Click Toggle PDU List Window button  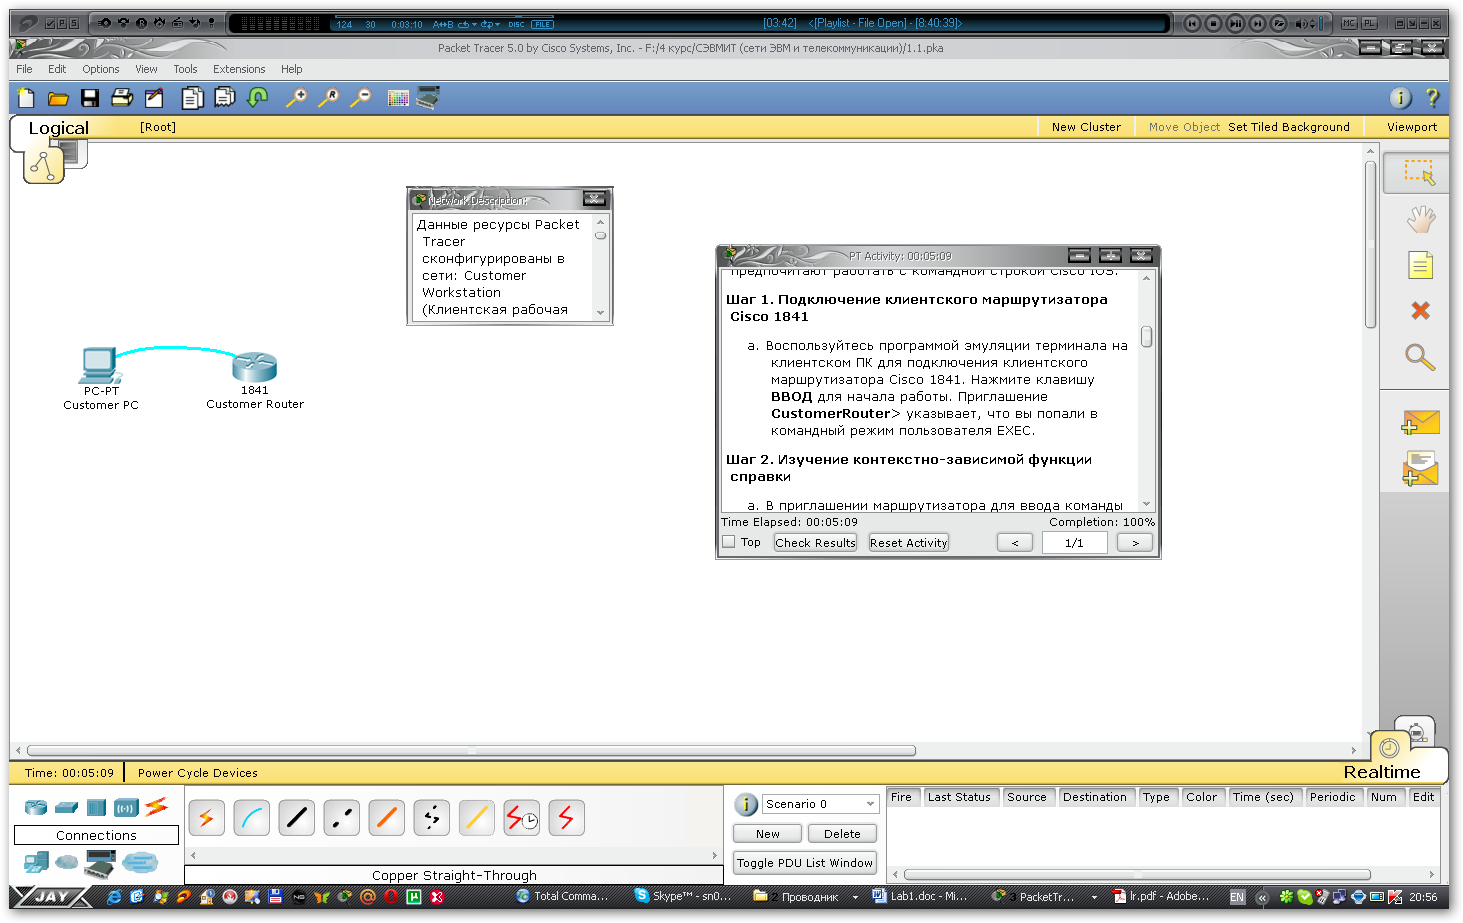click(805, 863)
